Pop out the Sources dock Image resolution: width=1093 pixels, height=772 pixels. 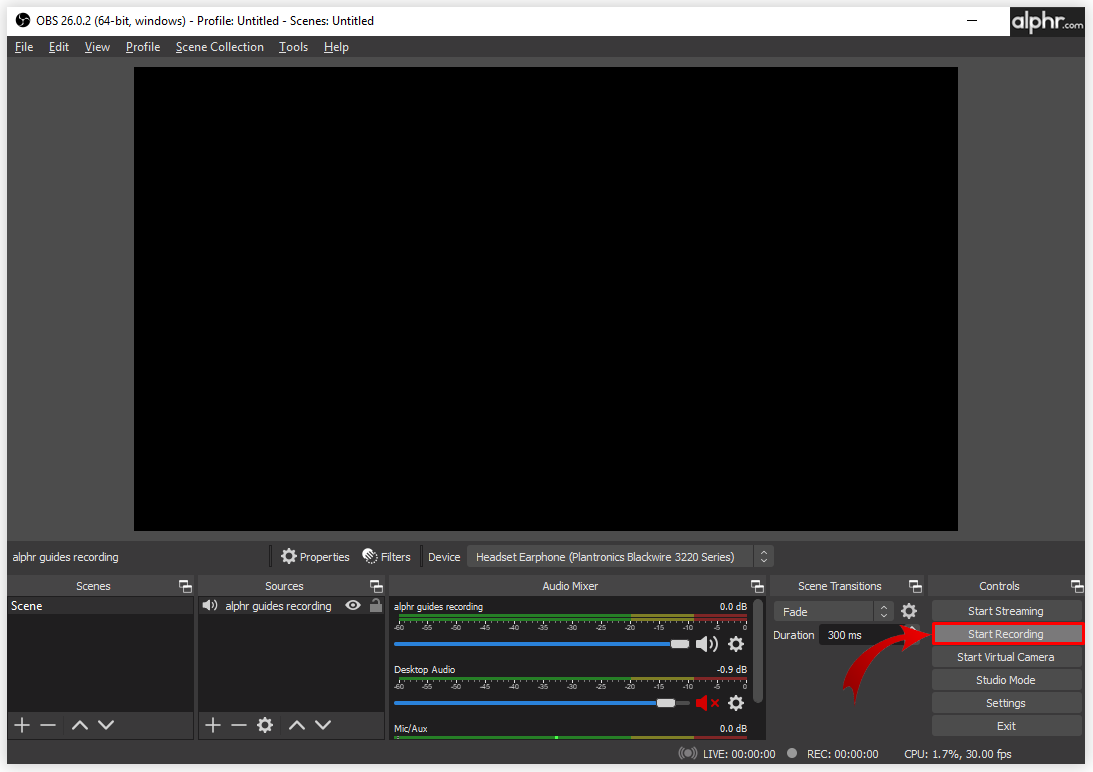[x=376, y=586]
